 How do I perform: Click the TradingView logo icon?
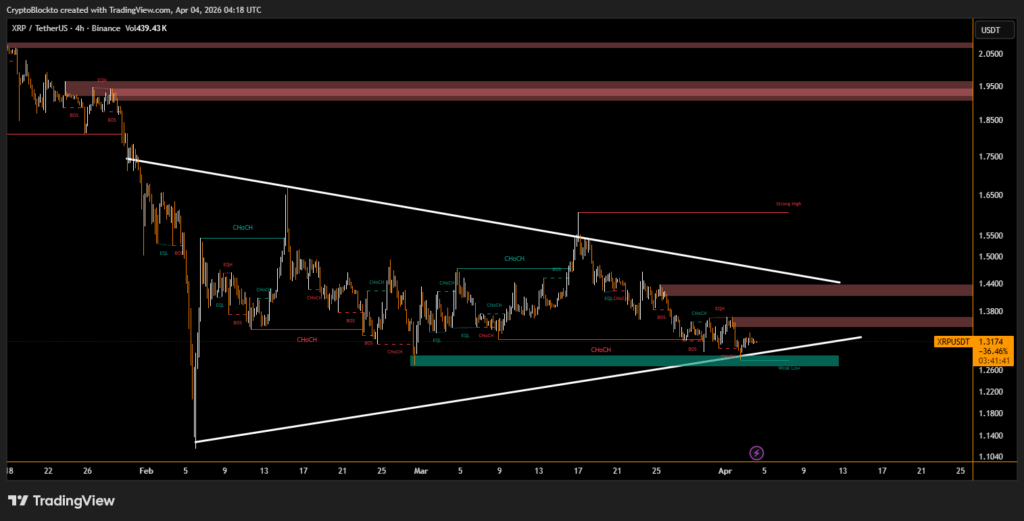click(19, 500)
